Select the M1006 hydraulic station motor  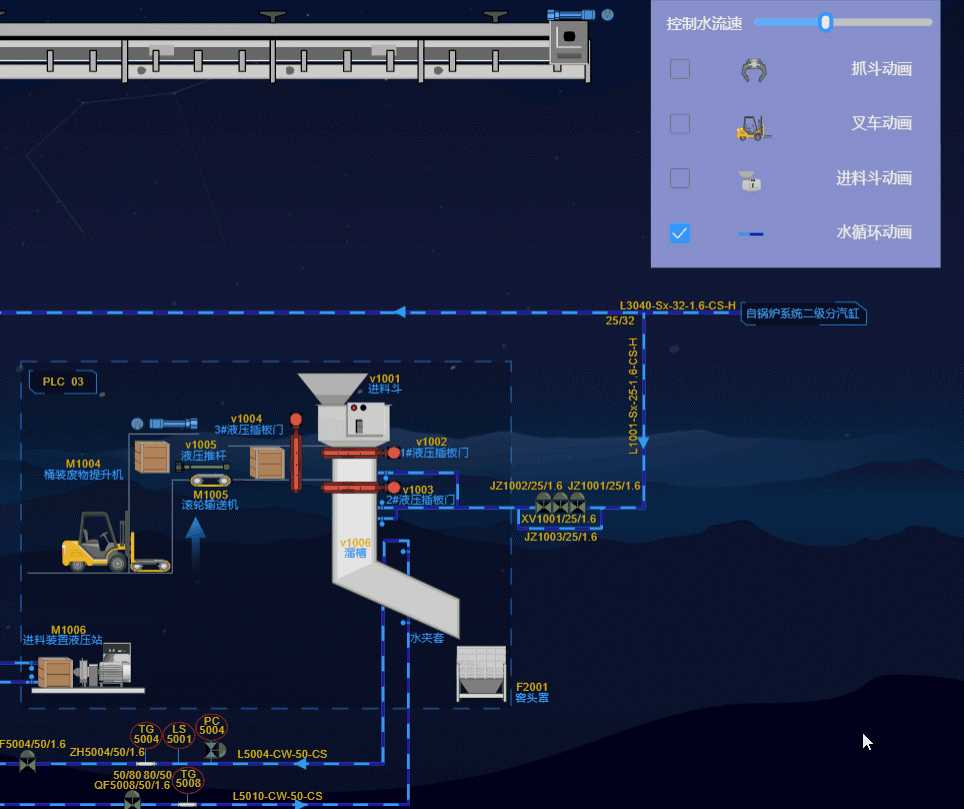(105, 665)
